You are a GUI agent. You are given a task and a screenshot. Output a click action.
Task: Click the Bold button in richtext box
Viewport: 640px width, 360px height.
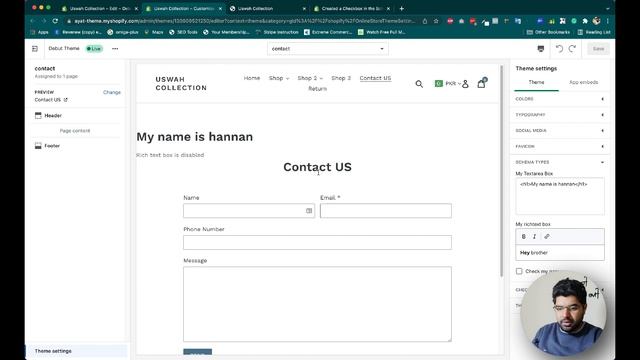[x=524, y=236]
